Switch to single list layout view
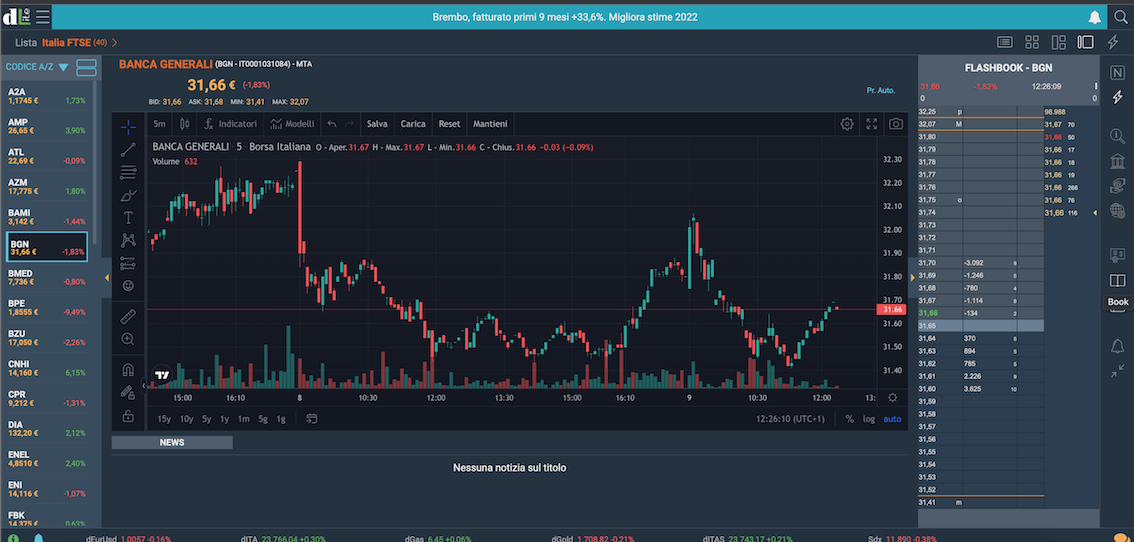Image resolution: width=1134 pixels, height=542 pixels. click(1005, 42)
